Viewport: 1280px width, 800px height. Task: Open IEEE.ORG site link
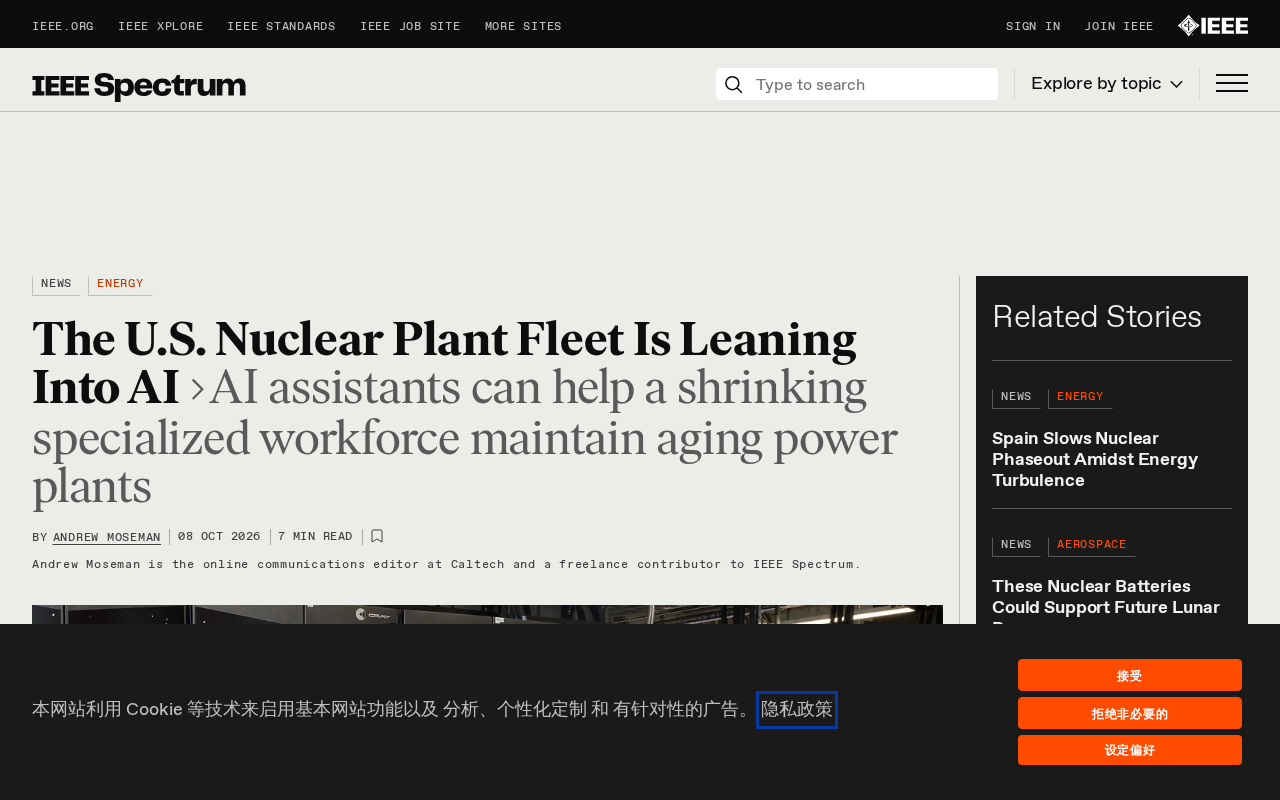tap(63, 27)
